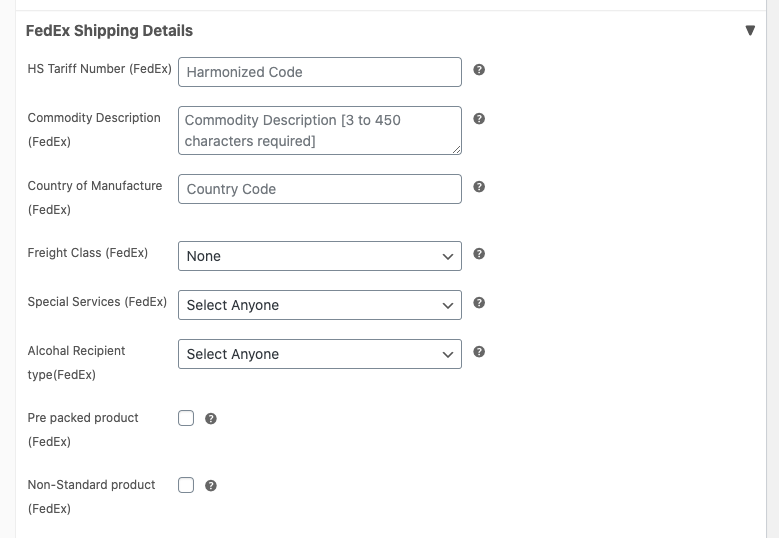Click help icon beside Freight Class dropdown

pos(479,254)
